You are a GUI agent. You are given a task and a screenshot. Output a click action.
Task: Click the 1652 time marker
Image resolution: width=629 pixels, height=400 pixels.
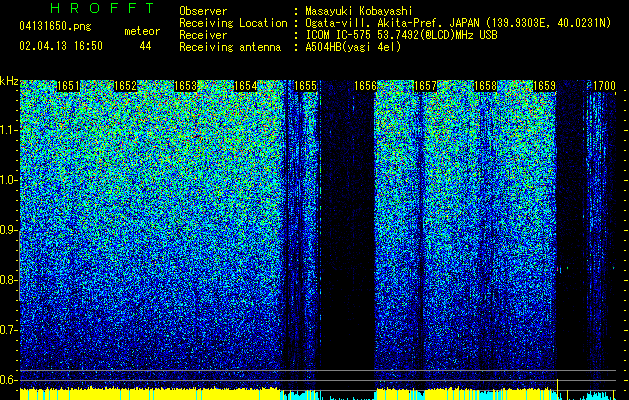[126, 86]
